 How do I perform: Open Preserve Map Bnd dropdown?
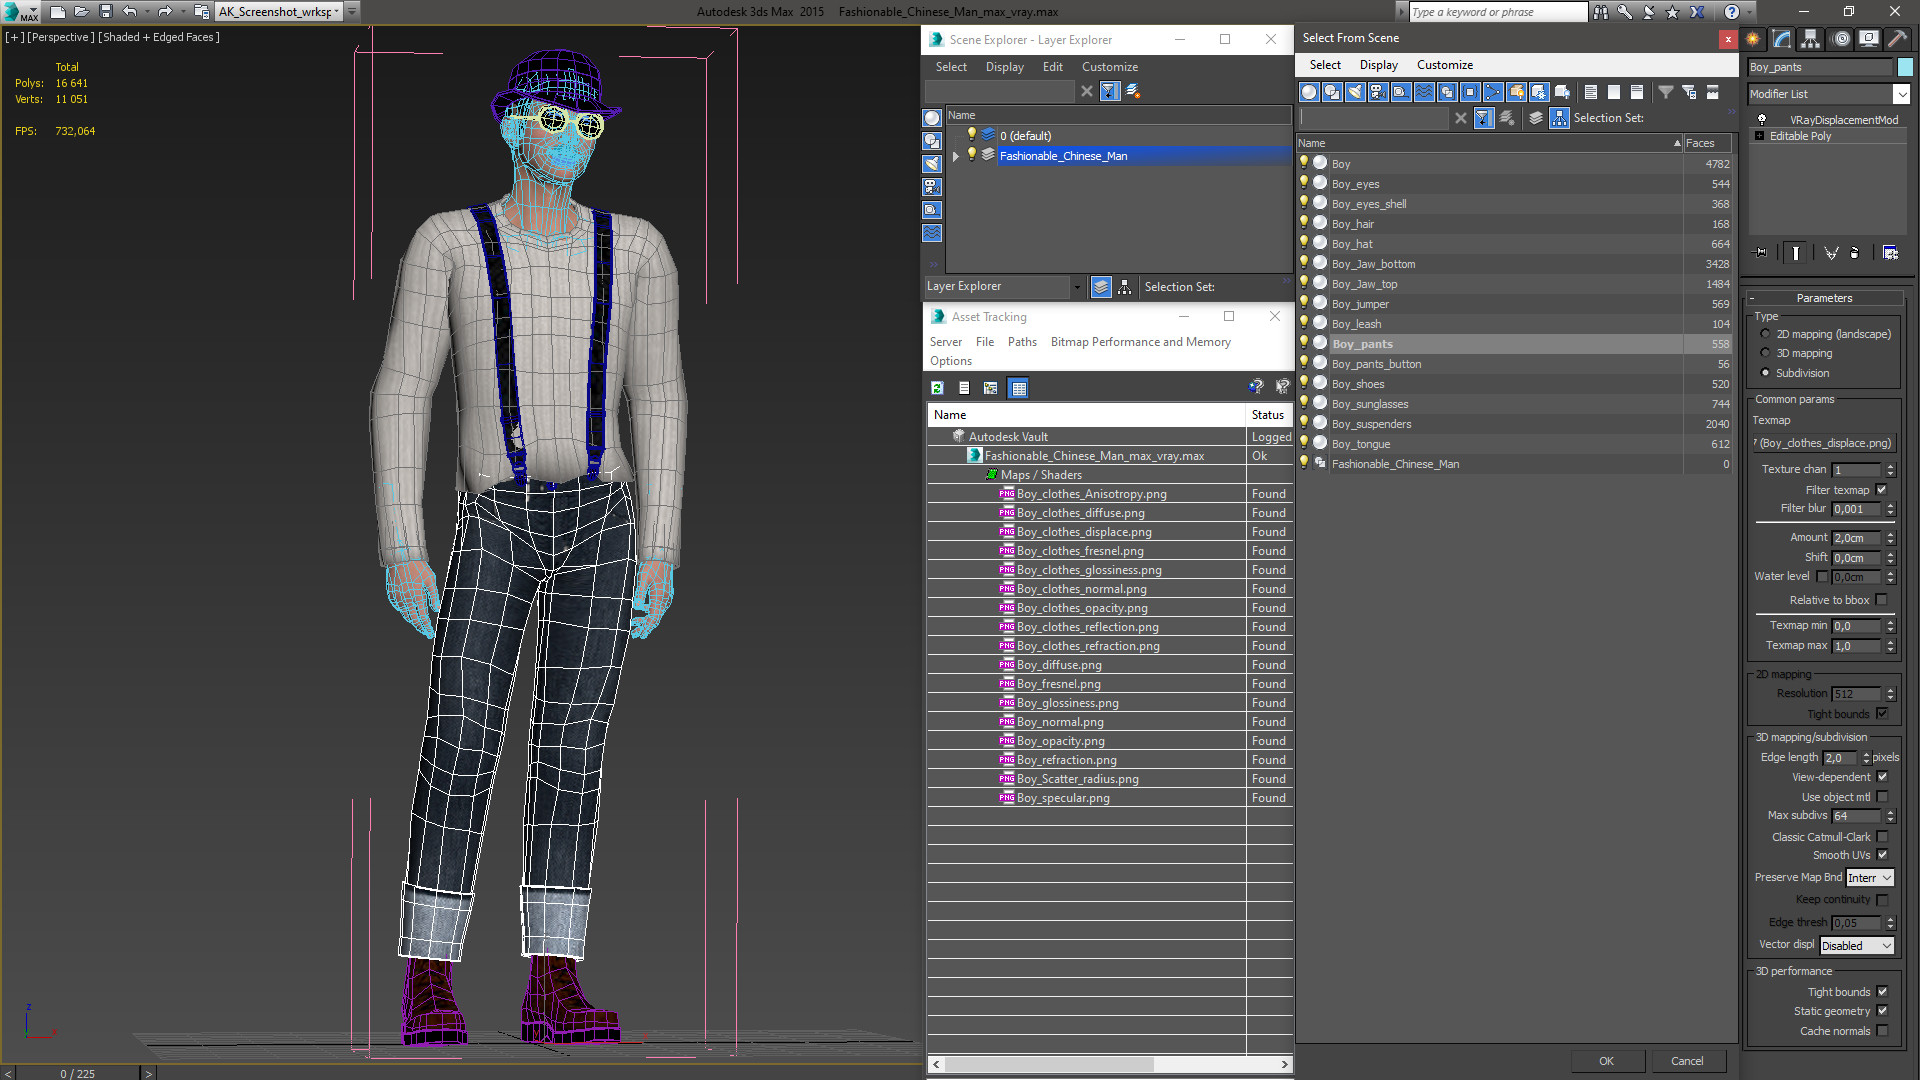point(1870,878)
